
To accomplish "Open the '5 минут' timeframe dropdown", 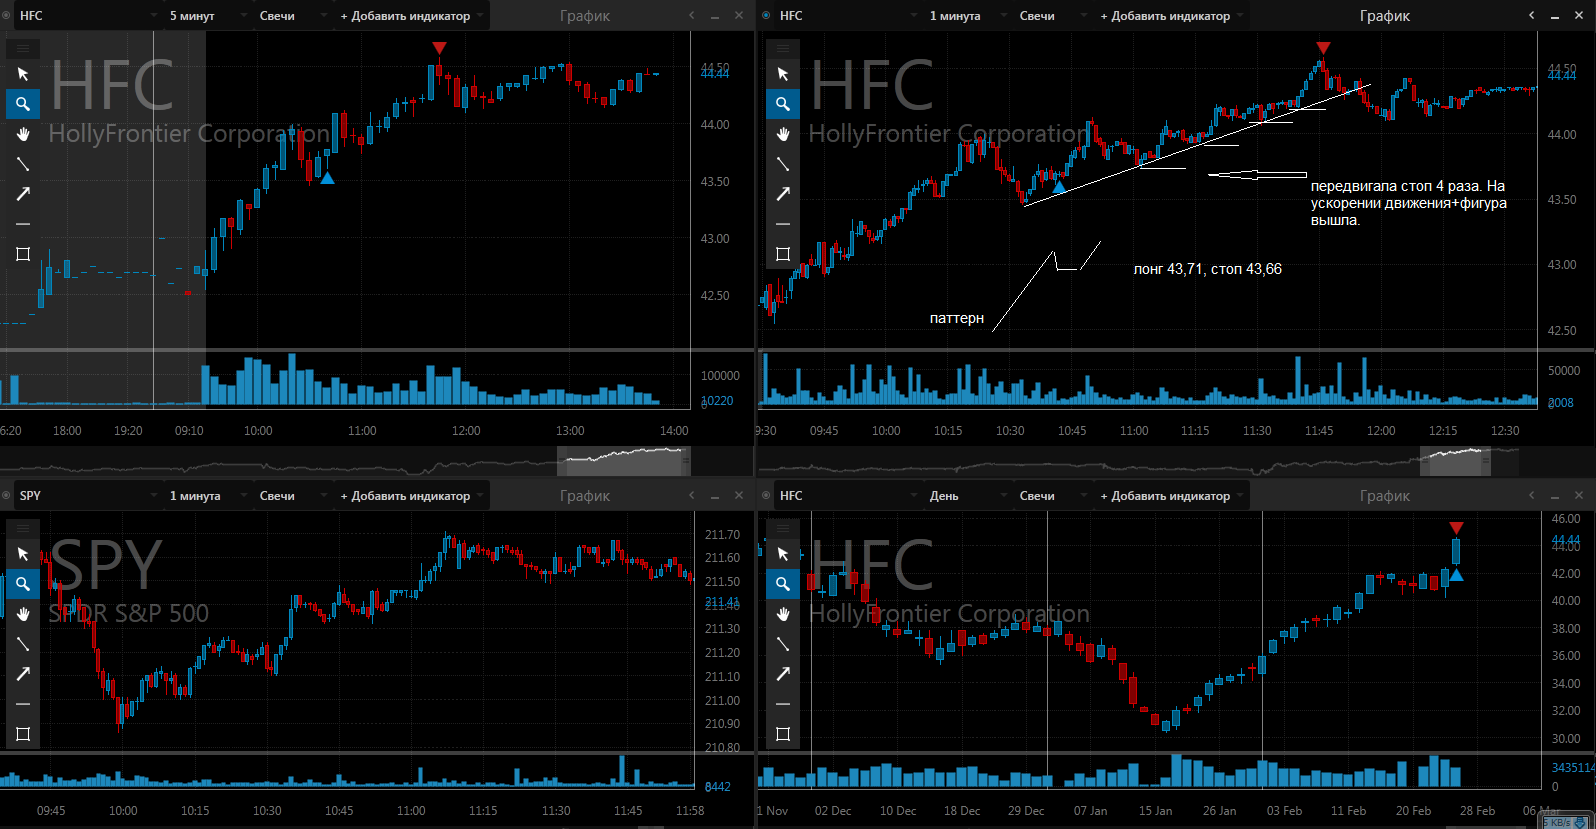I will click(207, 16).
